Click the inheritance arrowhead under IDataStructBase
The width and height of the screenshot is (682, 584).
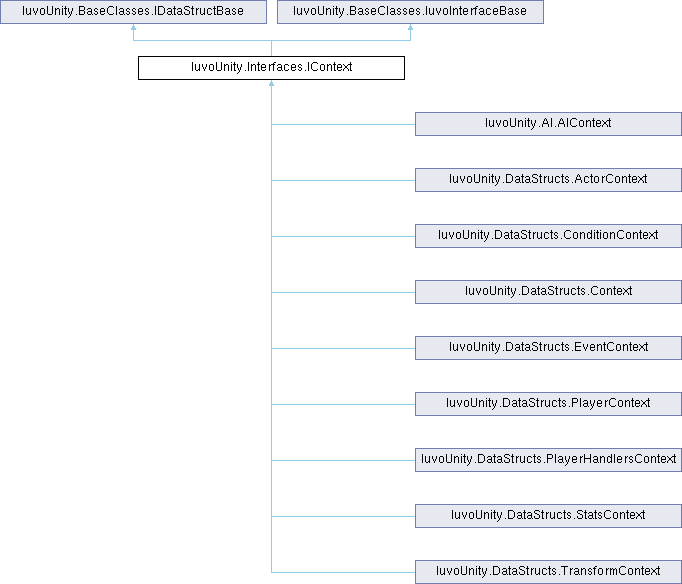point(133,30)
